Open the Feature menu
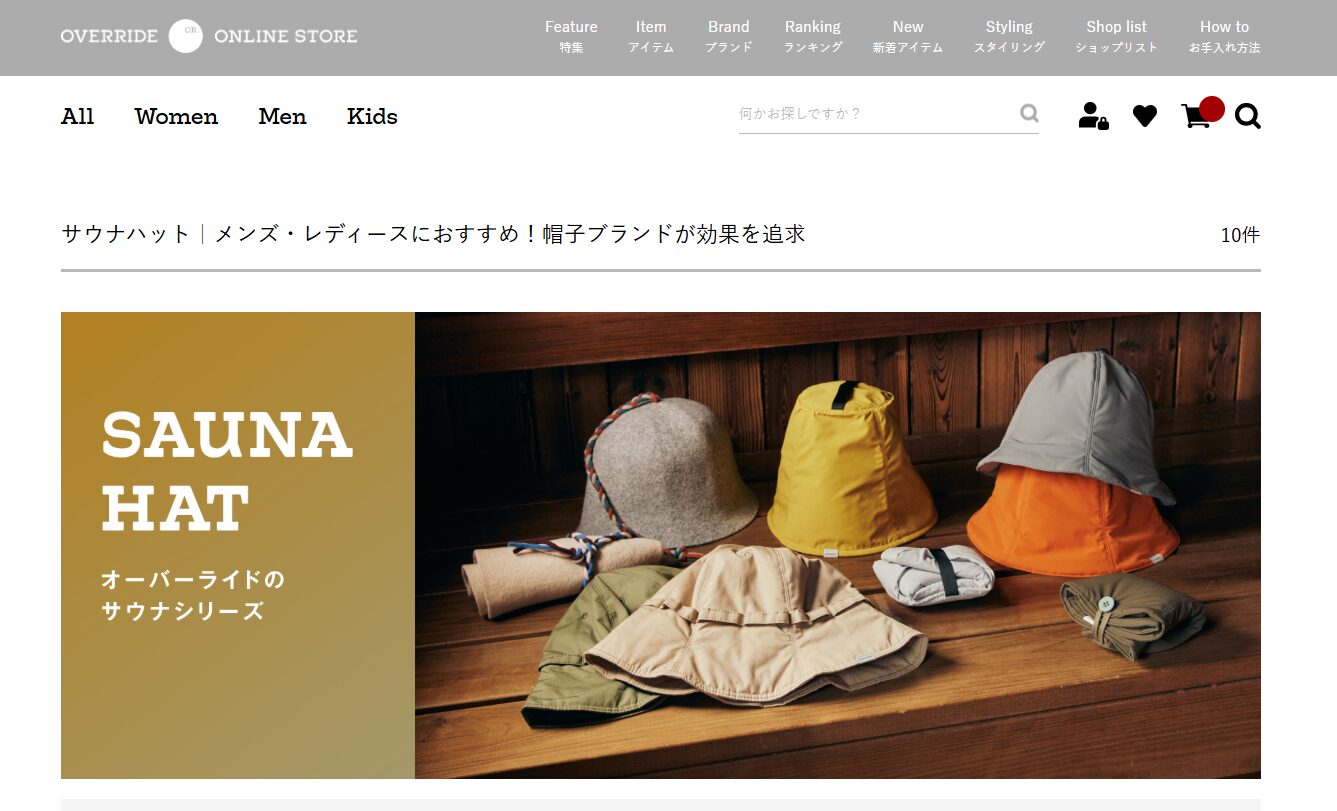The image size is (1337, 811). (571, 36)
